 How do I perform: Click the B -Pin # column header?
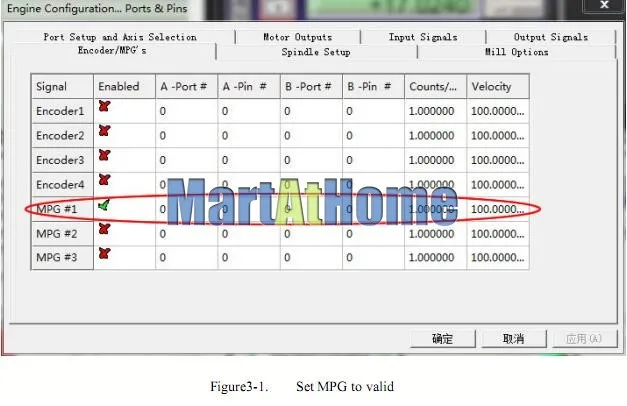tap(373, 86)
